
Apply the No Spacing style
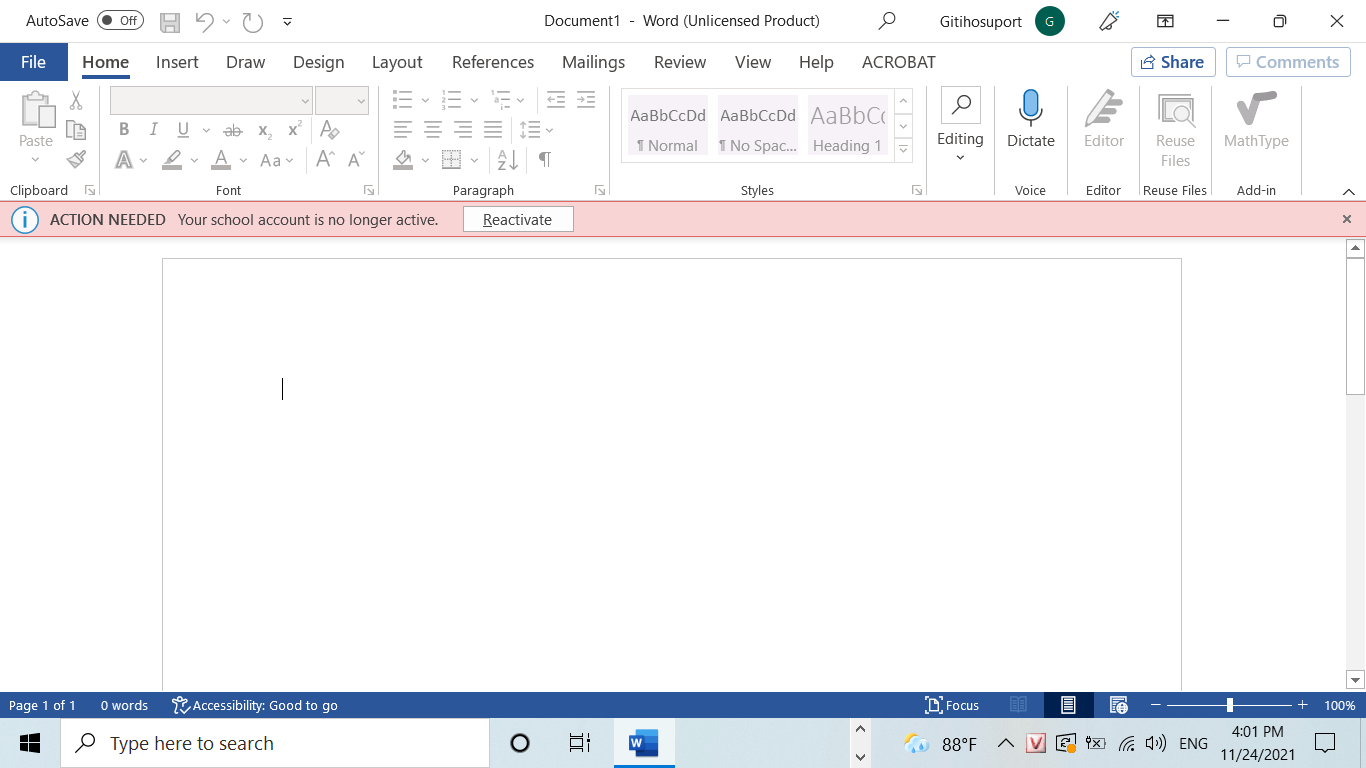point(757,126)
